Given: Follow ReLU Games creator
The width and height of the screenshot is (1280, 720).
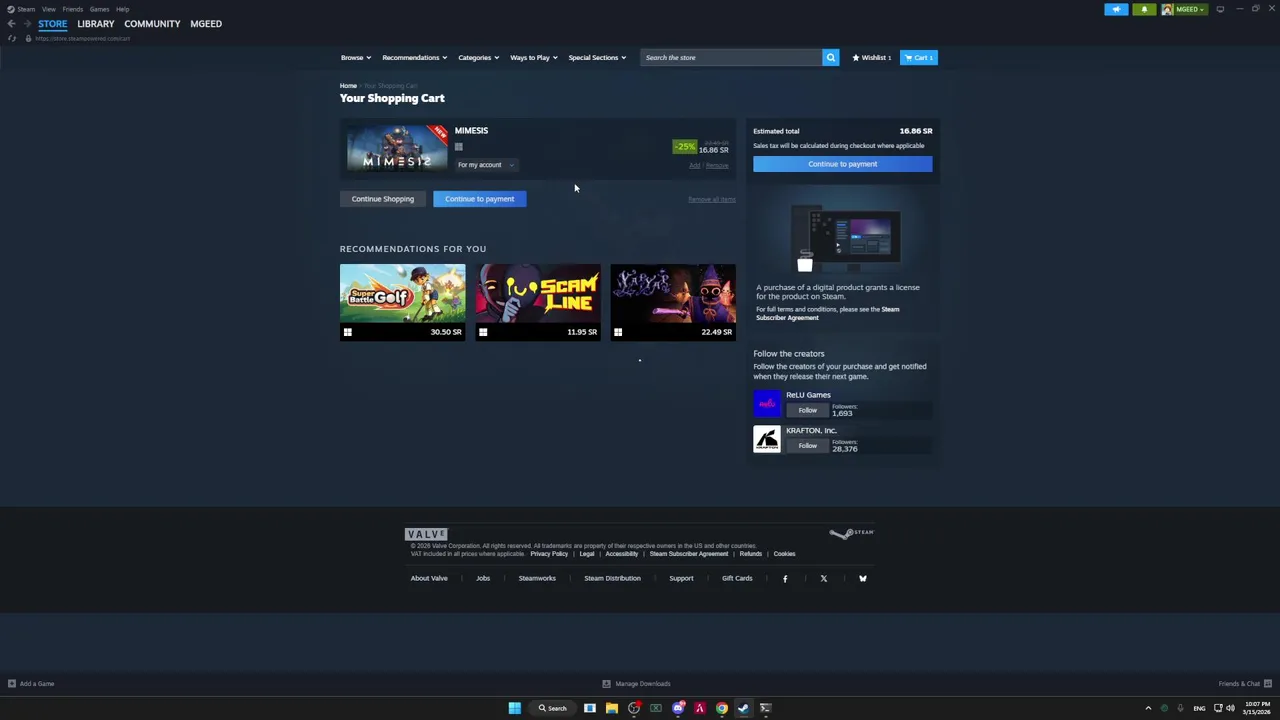Looking at the screenshot, I should [807, 411].
